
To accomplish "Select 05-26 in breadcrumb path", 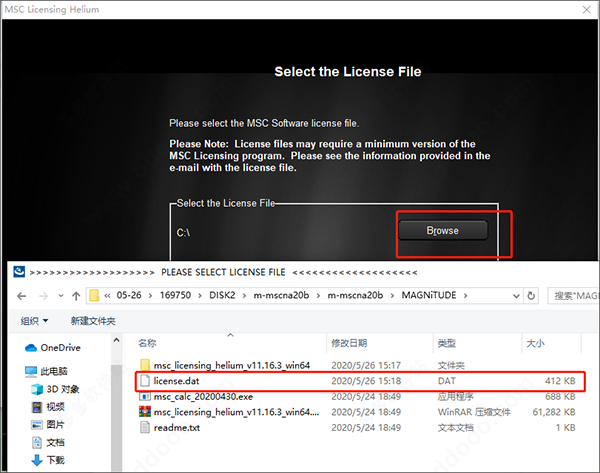I will (129, 295).
